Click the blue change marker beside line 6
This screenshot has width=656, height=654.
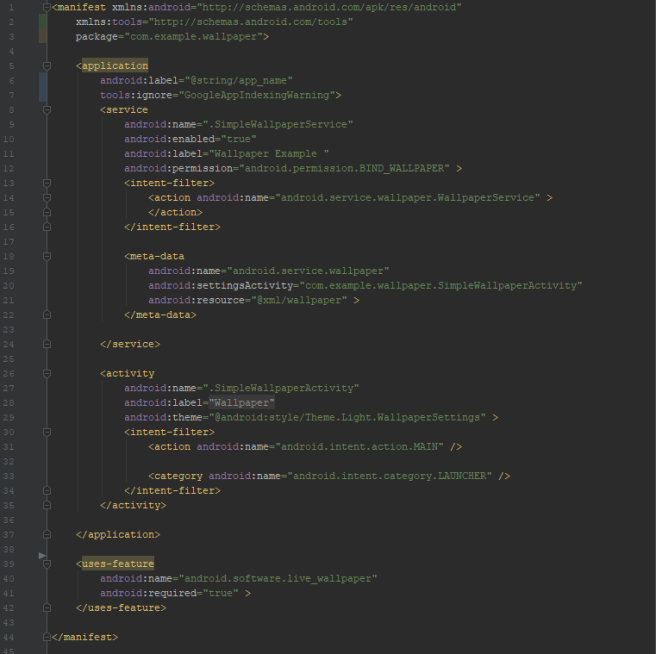(42, 81)
